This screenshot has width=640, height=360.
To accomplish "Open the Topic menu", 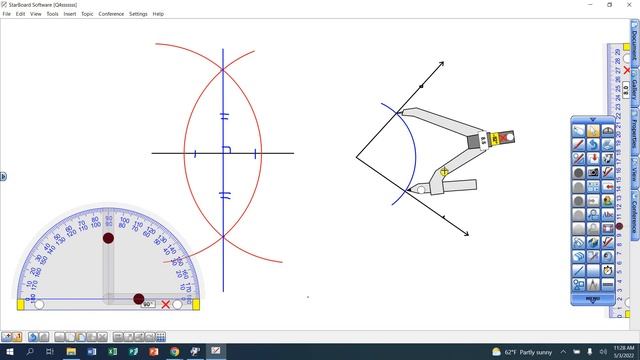I will [87, 14].
